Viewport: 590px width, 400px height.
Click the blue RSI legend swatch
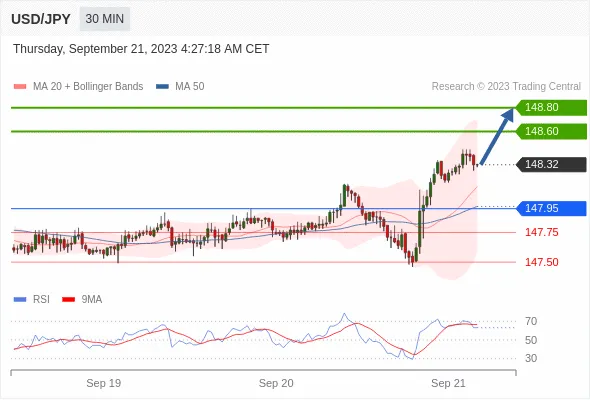click(20, 300)
